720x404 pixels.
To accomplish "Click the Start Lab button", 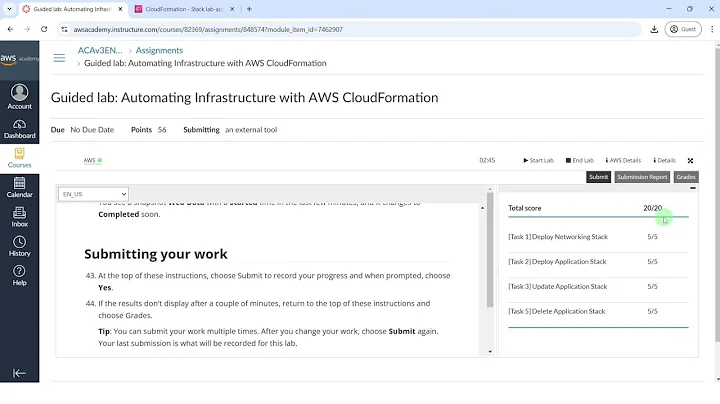I will pos(539,160).
